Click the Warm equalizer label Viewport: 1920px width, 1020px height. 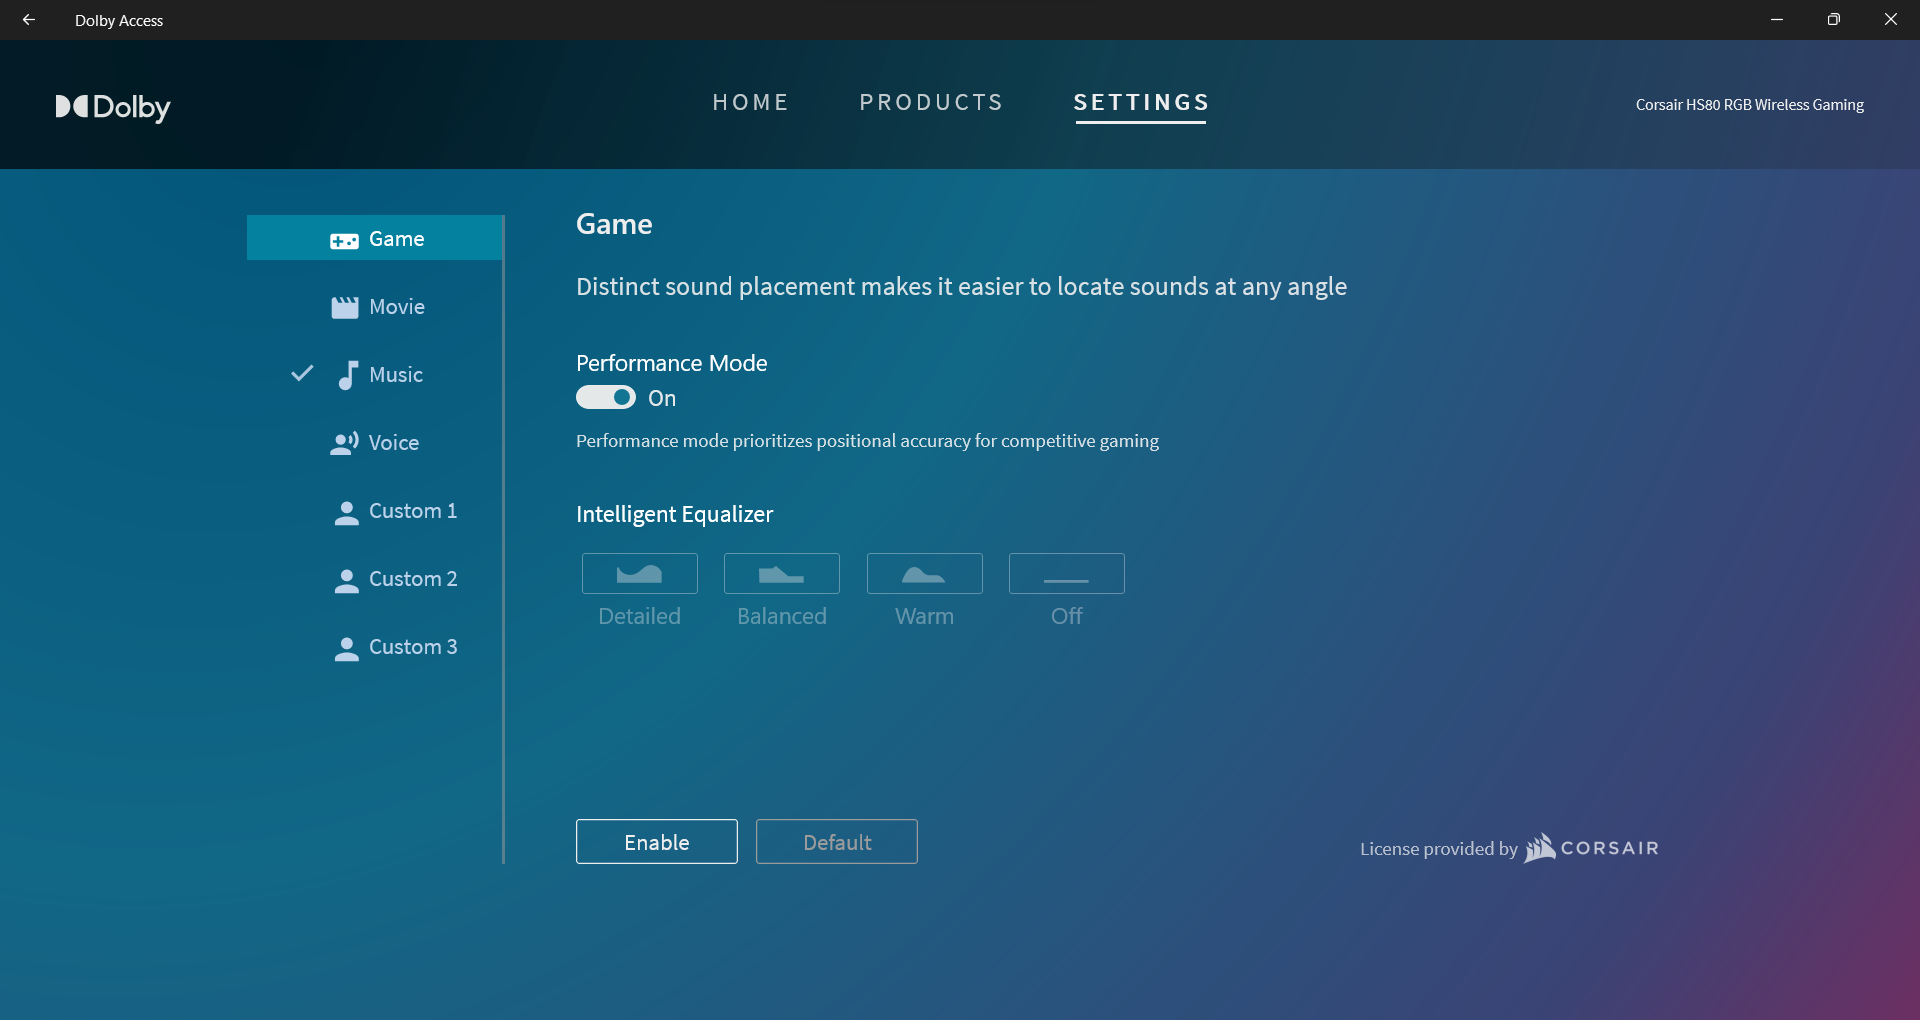coord(925,616)
